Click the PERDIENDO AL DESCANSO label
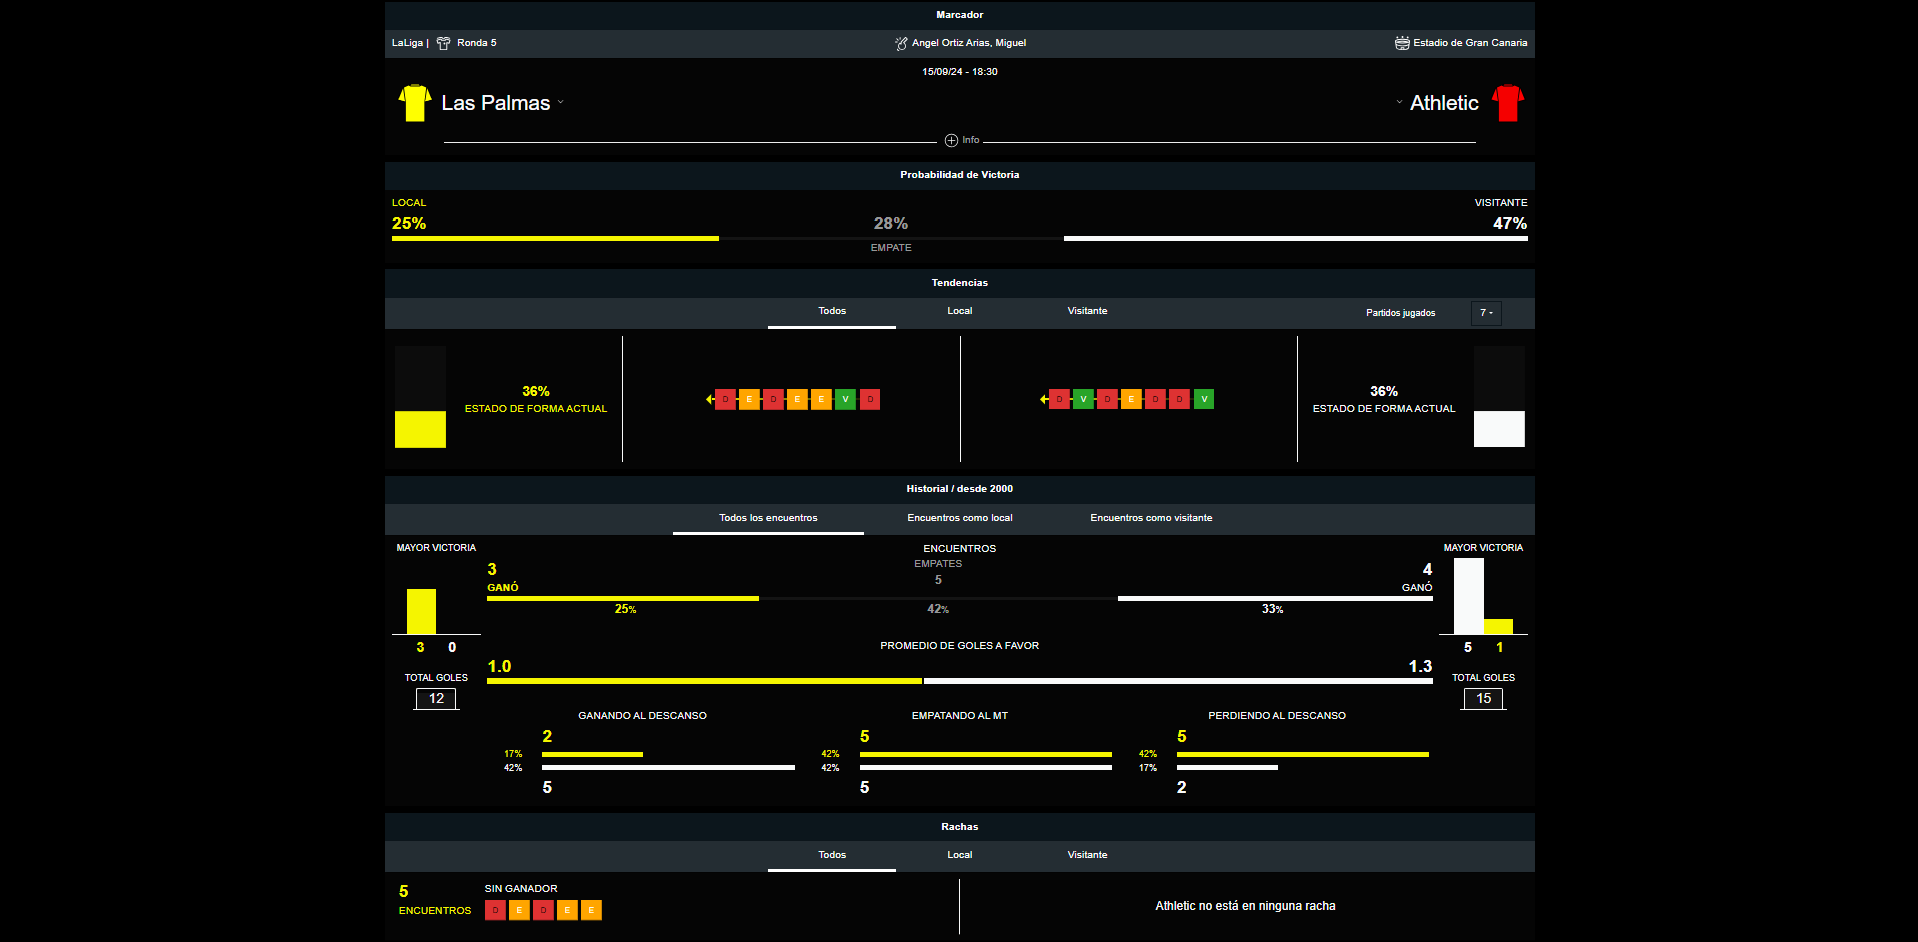This screenshot has width=1918, height=942. click(1277, 716)
